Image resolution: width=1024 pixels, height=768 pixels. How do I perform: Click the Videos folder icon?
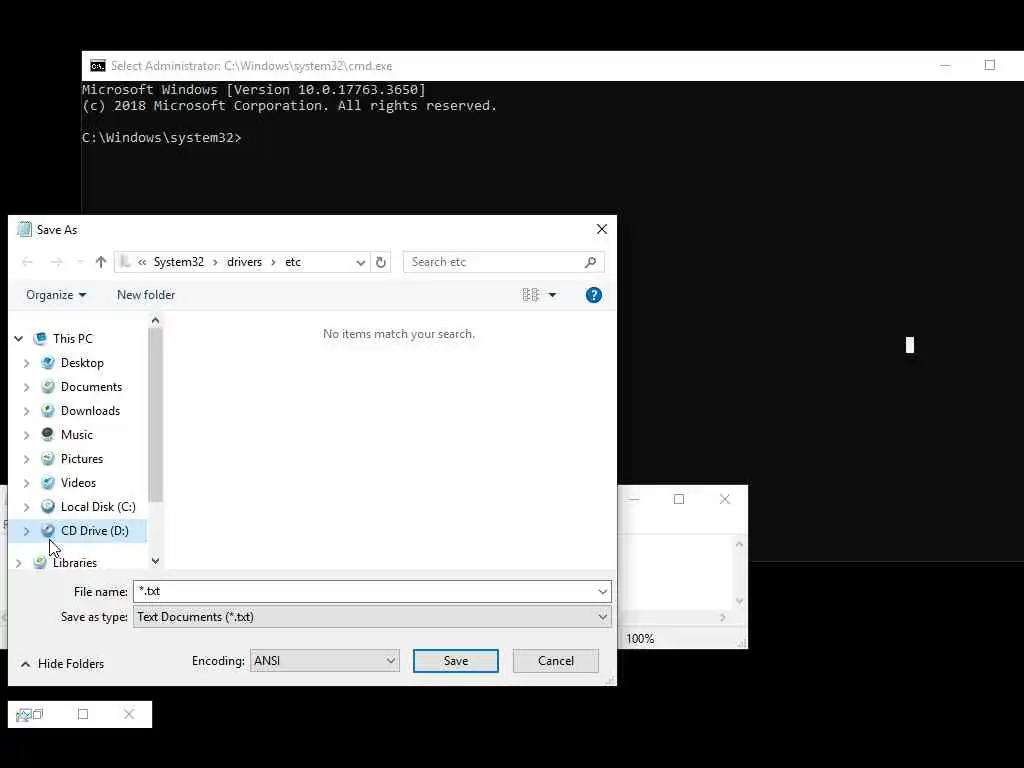pos(48,483)
